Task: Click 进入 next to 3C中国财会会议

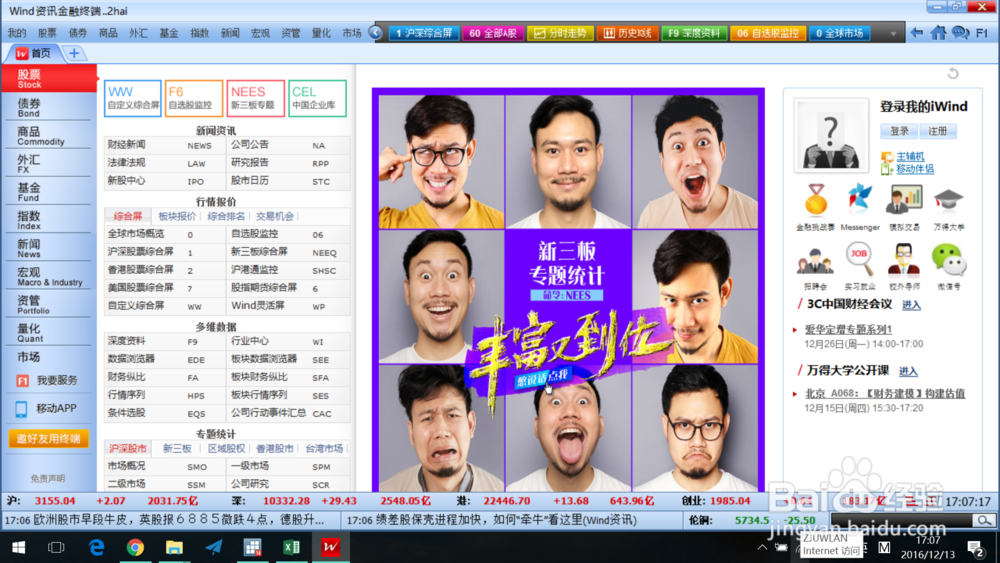Action: click(x=911, y=305)
